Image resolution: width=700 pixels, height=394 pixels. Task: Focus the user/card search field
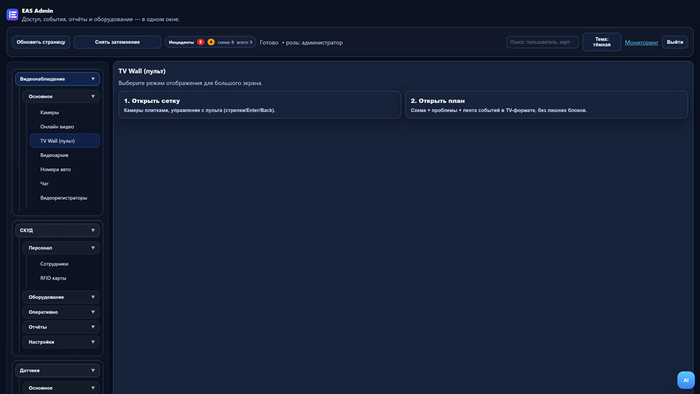point(542,42)
